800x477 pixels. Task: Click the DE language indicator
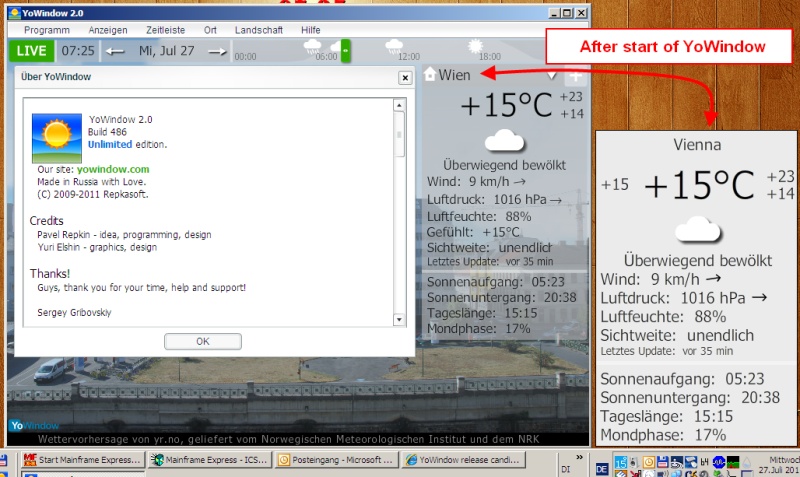(x=602, y=469)
